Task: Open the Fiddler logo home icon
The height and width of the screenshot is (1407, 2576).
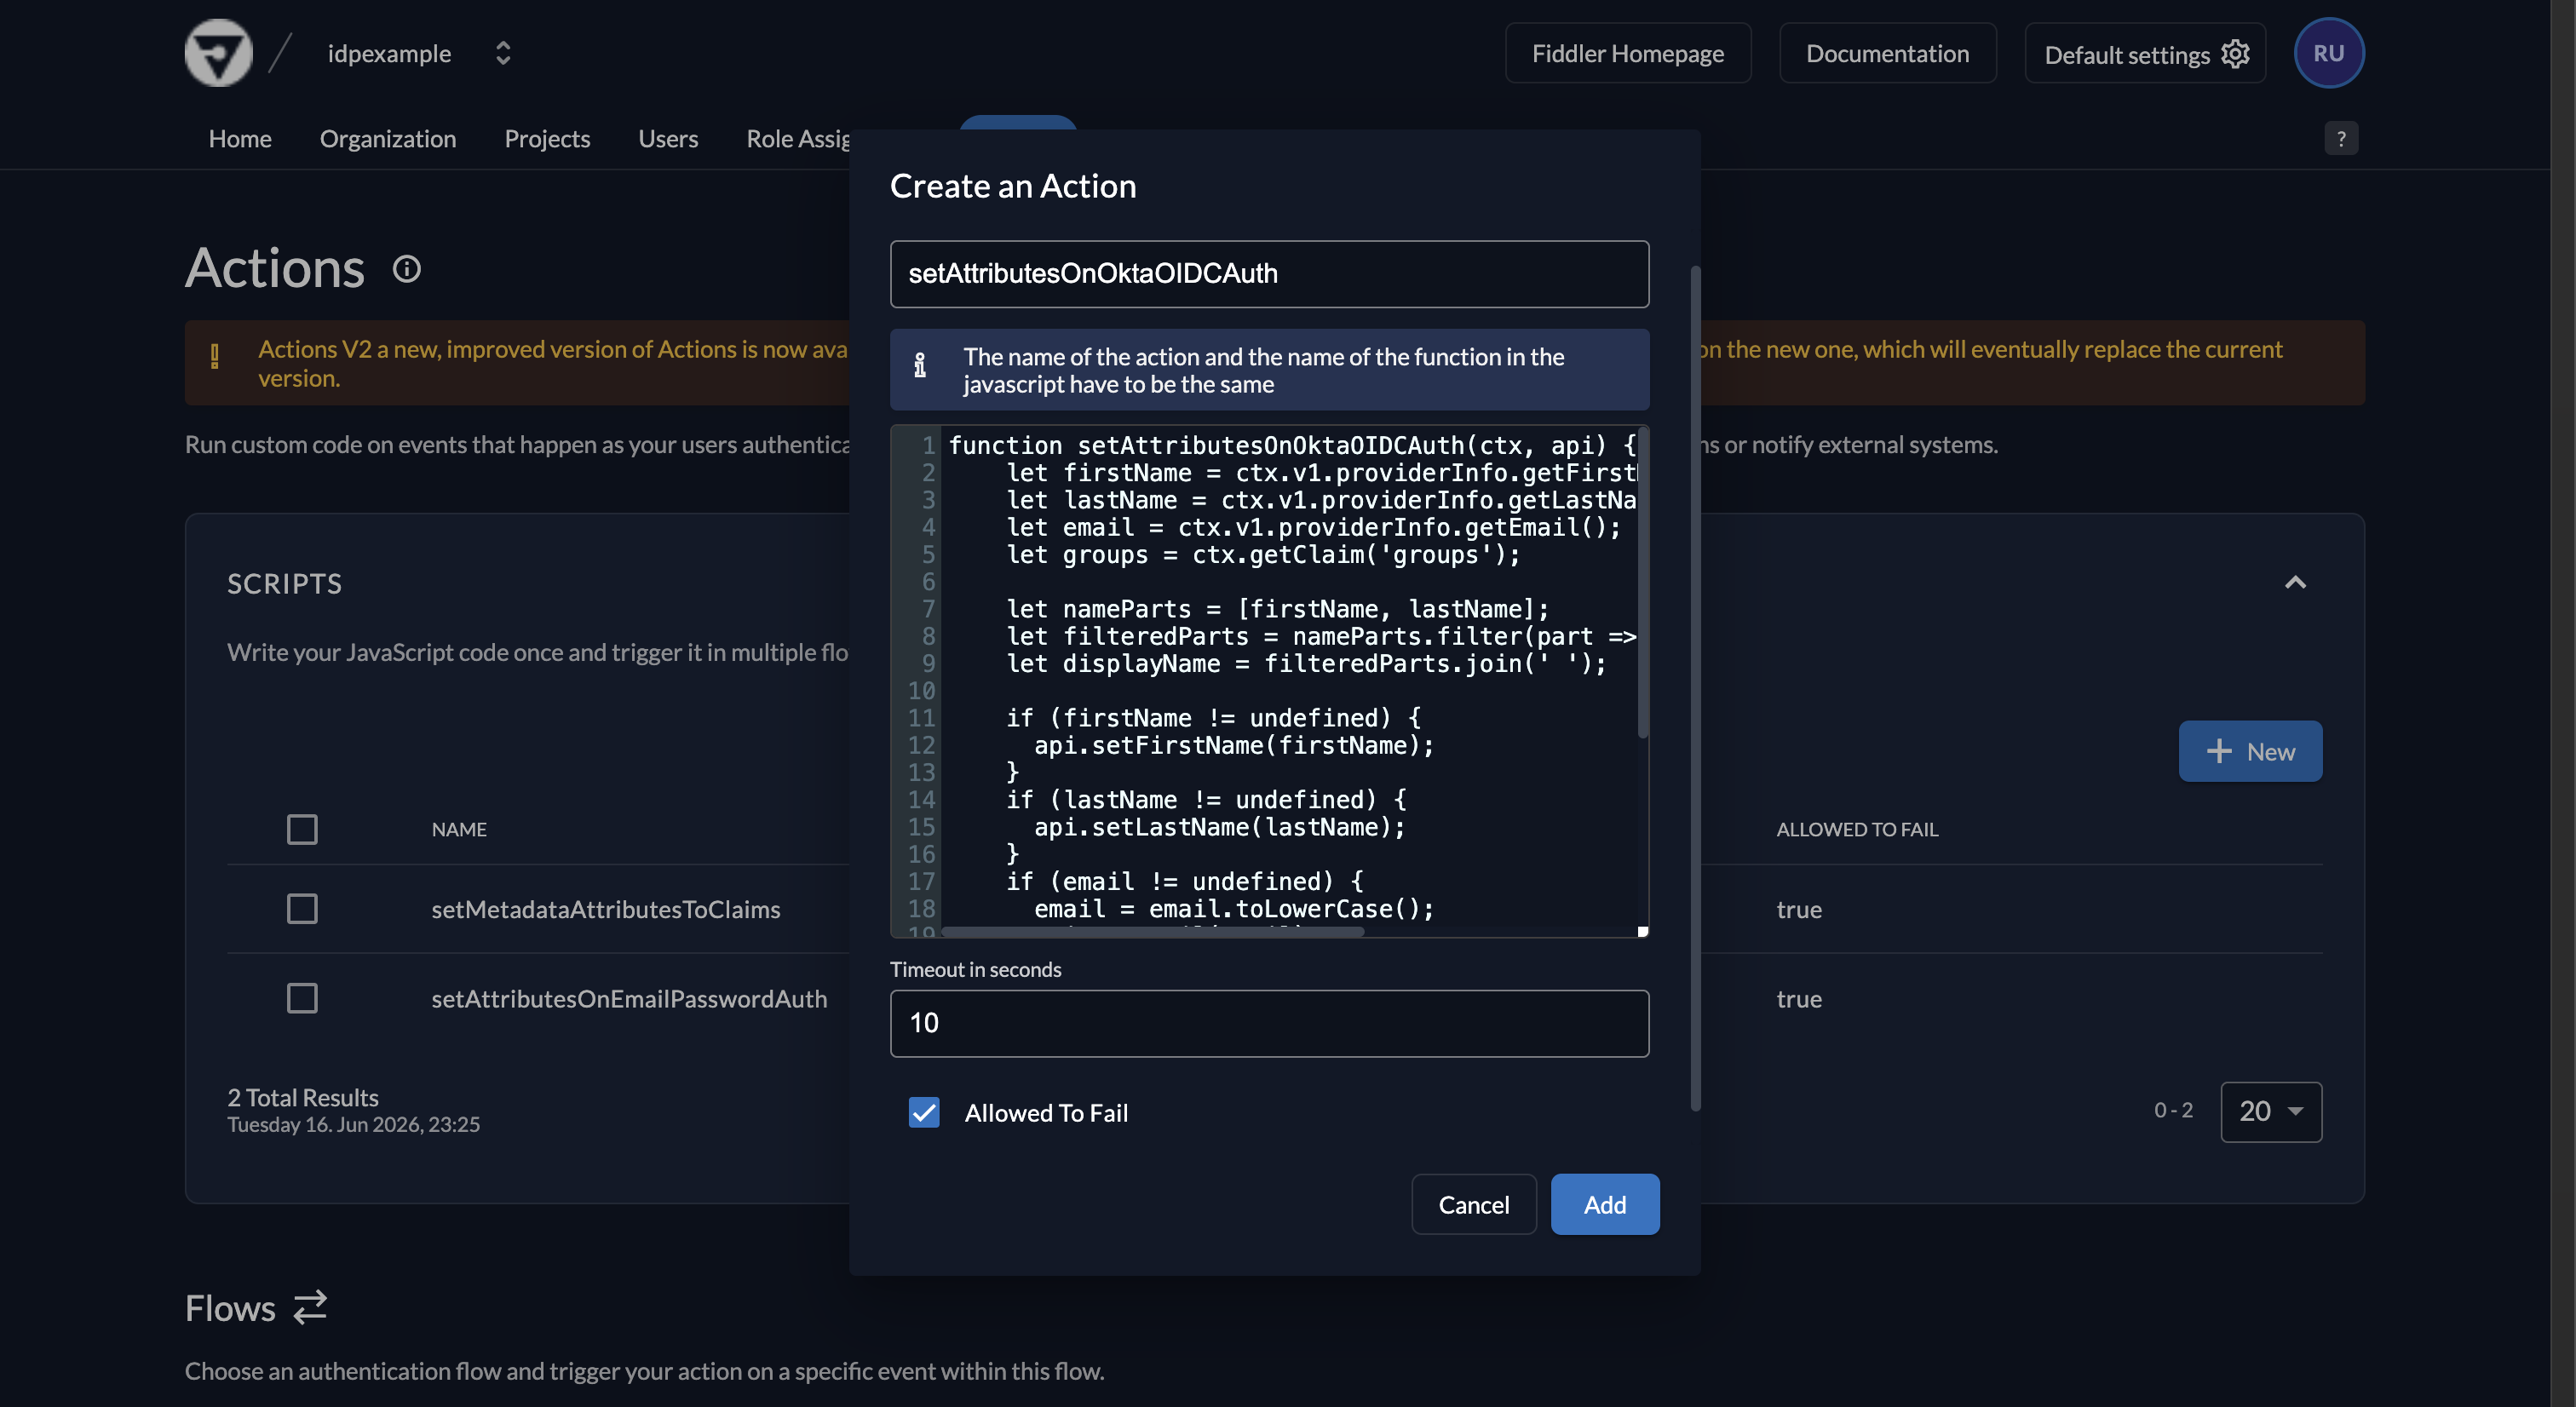Action: 218,53
